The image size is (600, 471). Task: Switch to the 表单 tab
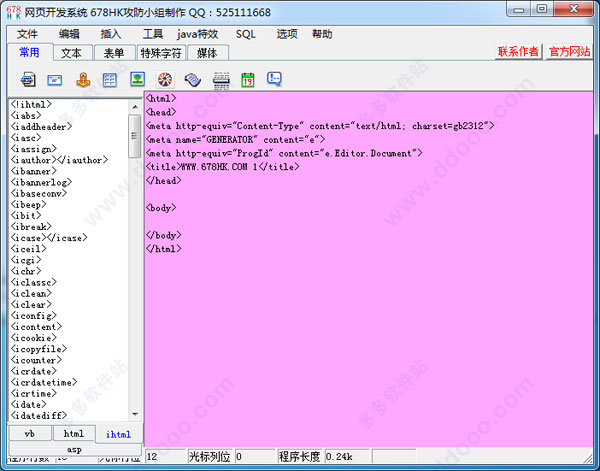tap(114, 53)
